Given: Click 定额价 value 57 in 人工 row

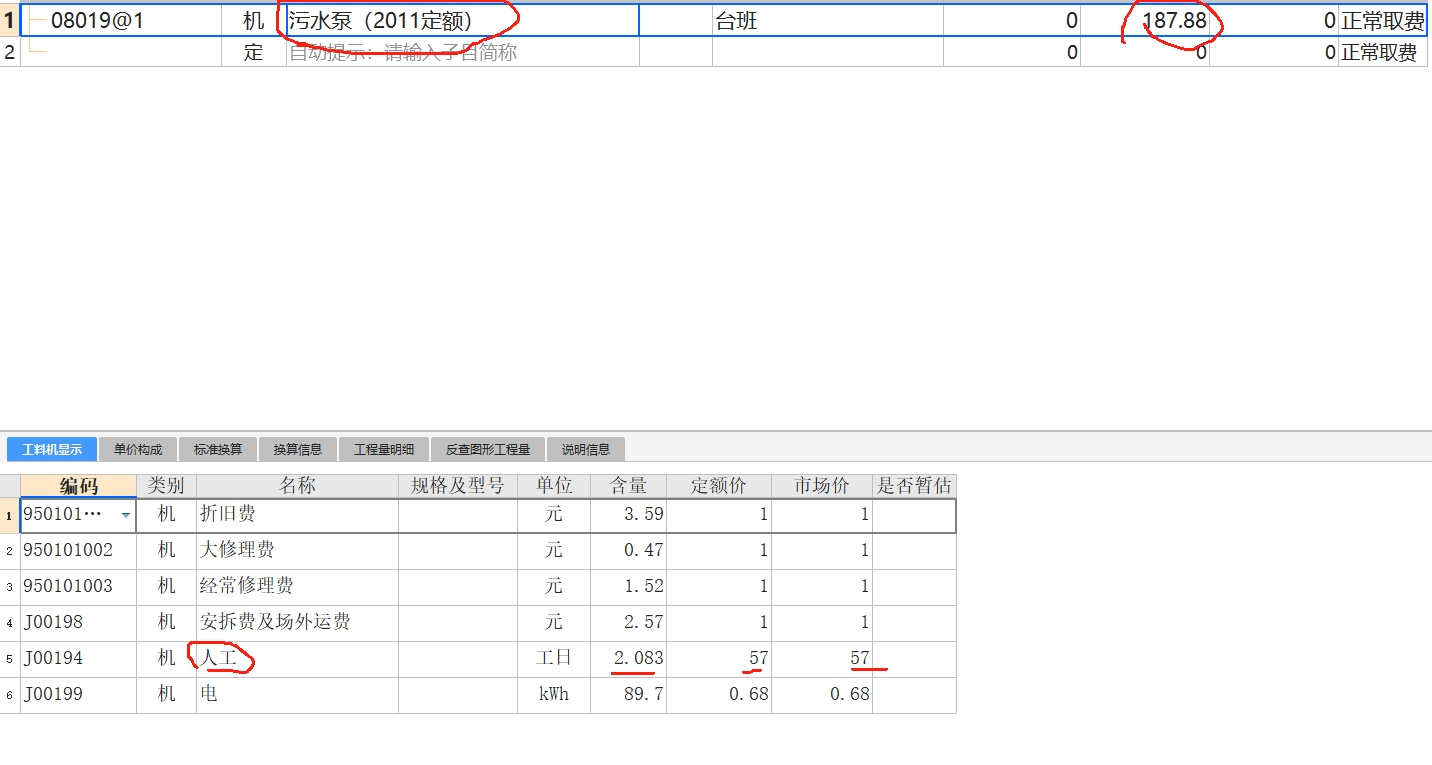Looking at the screenshot, I should point(719,659).
